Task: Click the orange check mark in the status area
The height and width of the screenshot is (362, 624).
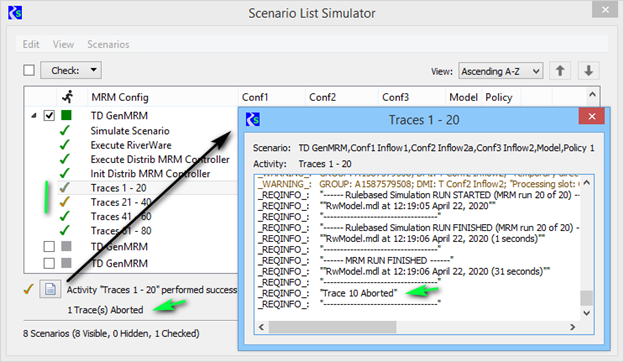Action: (28, 289)
